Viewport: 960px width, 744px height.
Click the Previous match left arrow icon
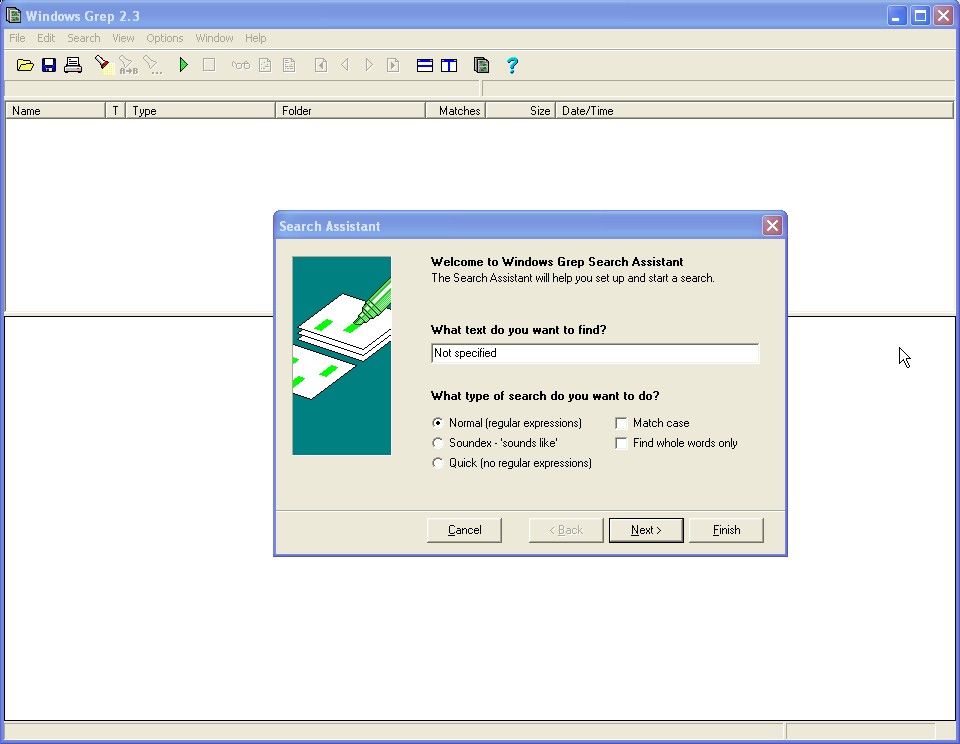tap(345, 65)
